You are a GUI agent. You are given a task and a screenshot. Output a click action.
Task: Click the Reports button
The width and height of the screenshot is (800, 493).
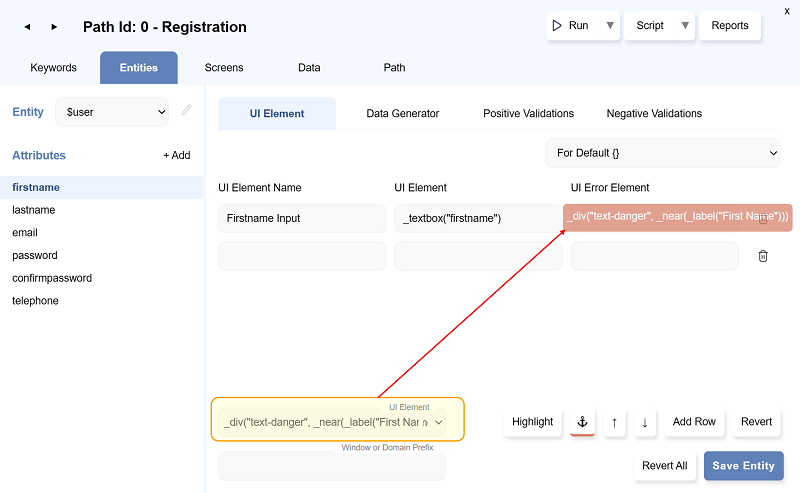click(x=730, y=26)
